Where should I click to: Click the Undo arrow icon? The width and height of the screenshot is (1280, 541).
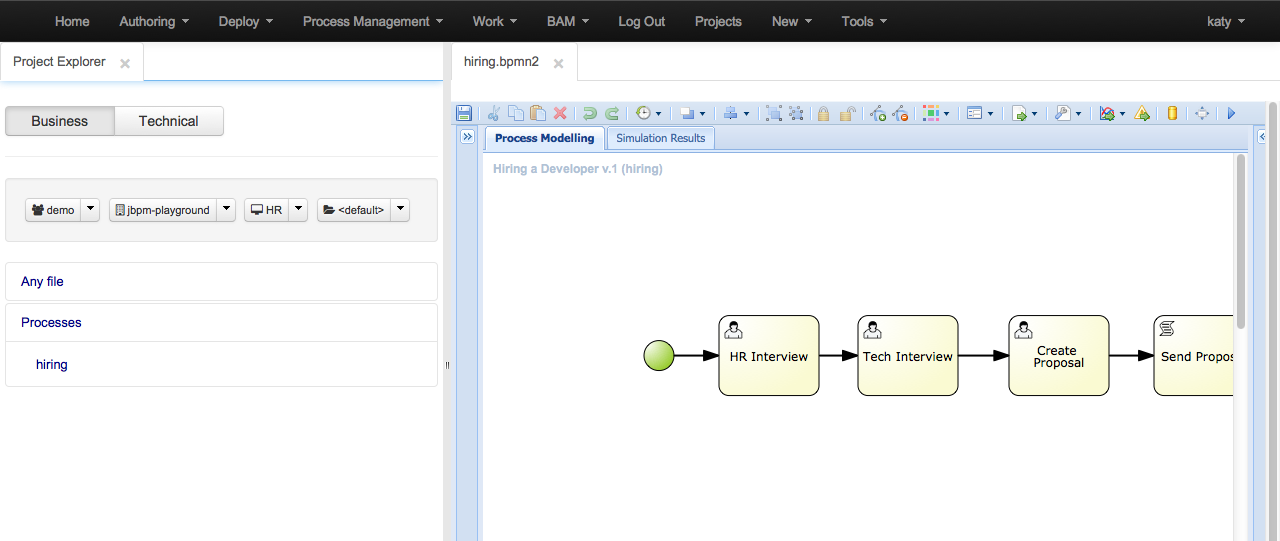589,114
